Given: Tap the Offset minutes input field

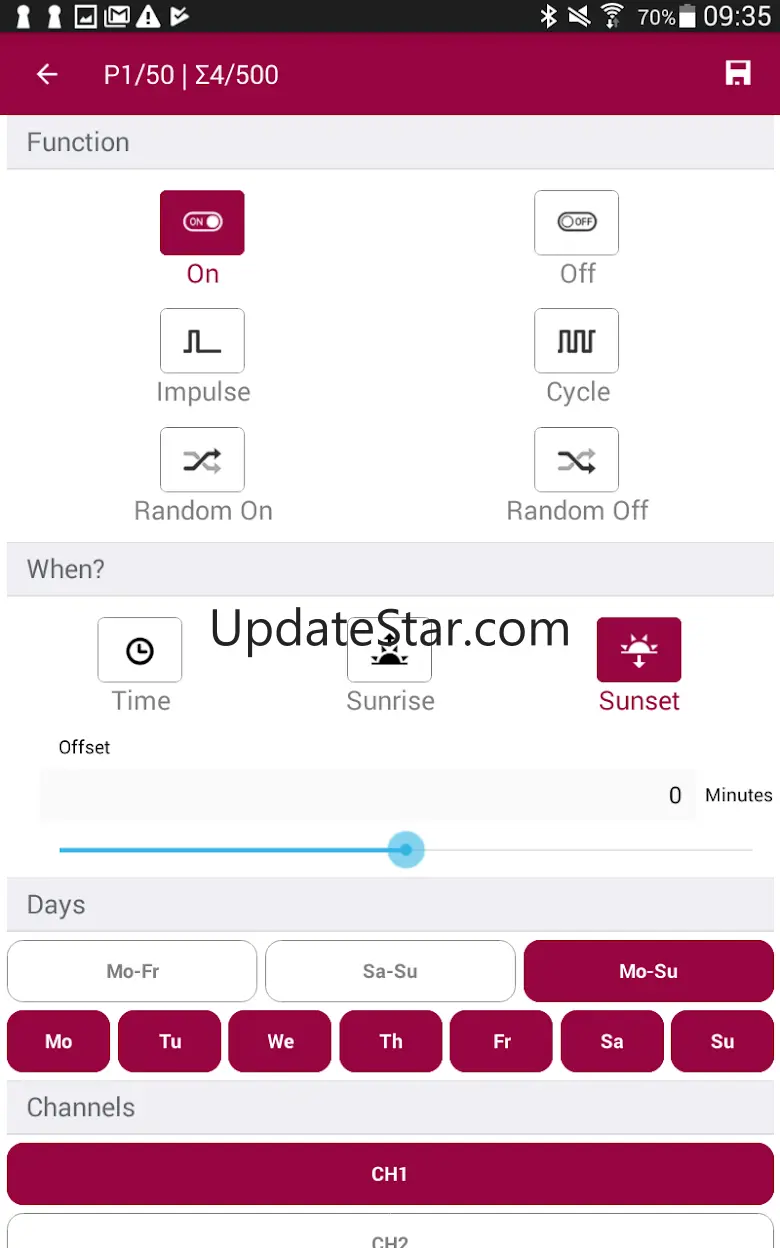Looking at the screenshot, I should point(367,795).
